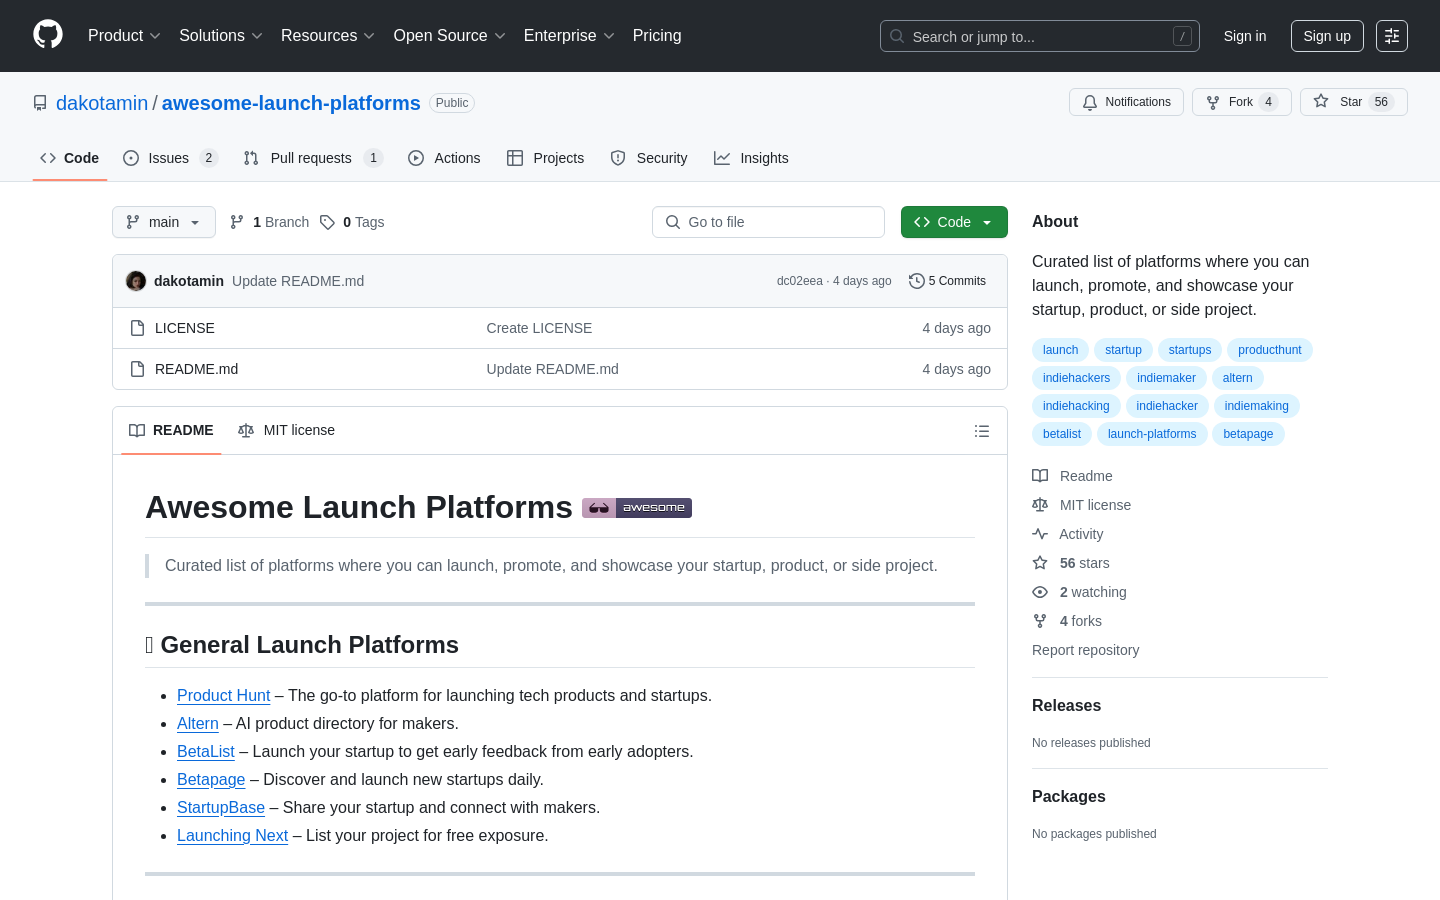Star the awesome-launch-platforms repository
This screenshot has height=900, width=1440.
click(1353, 102)
